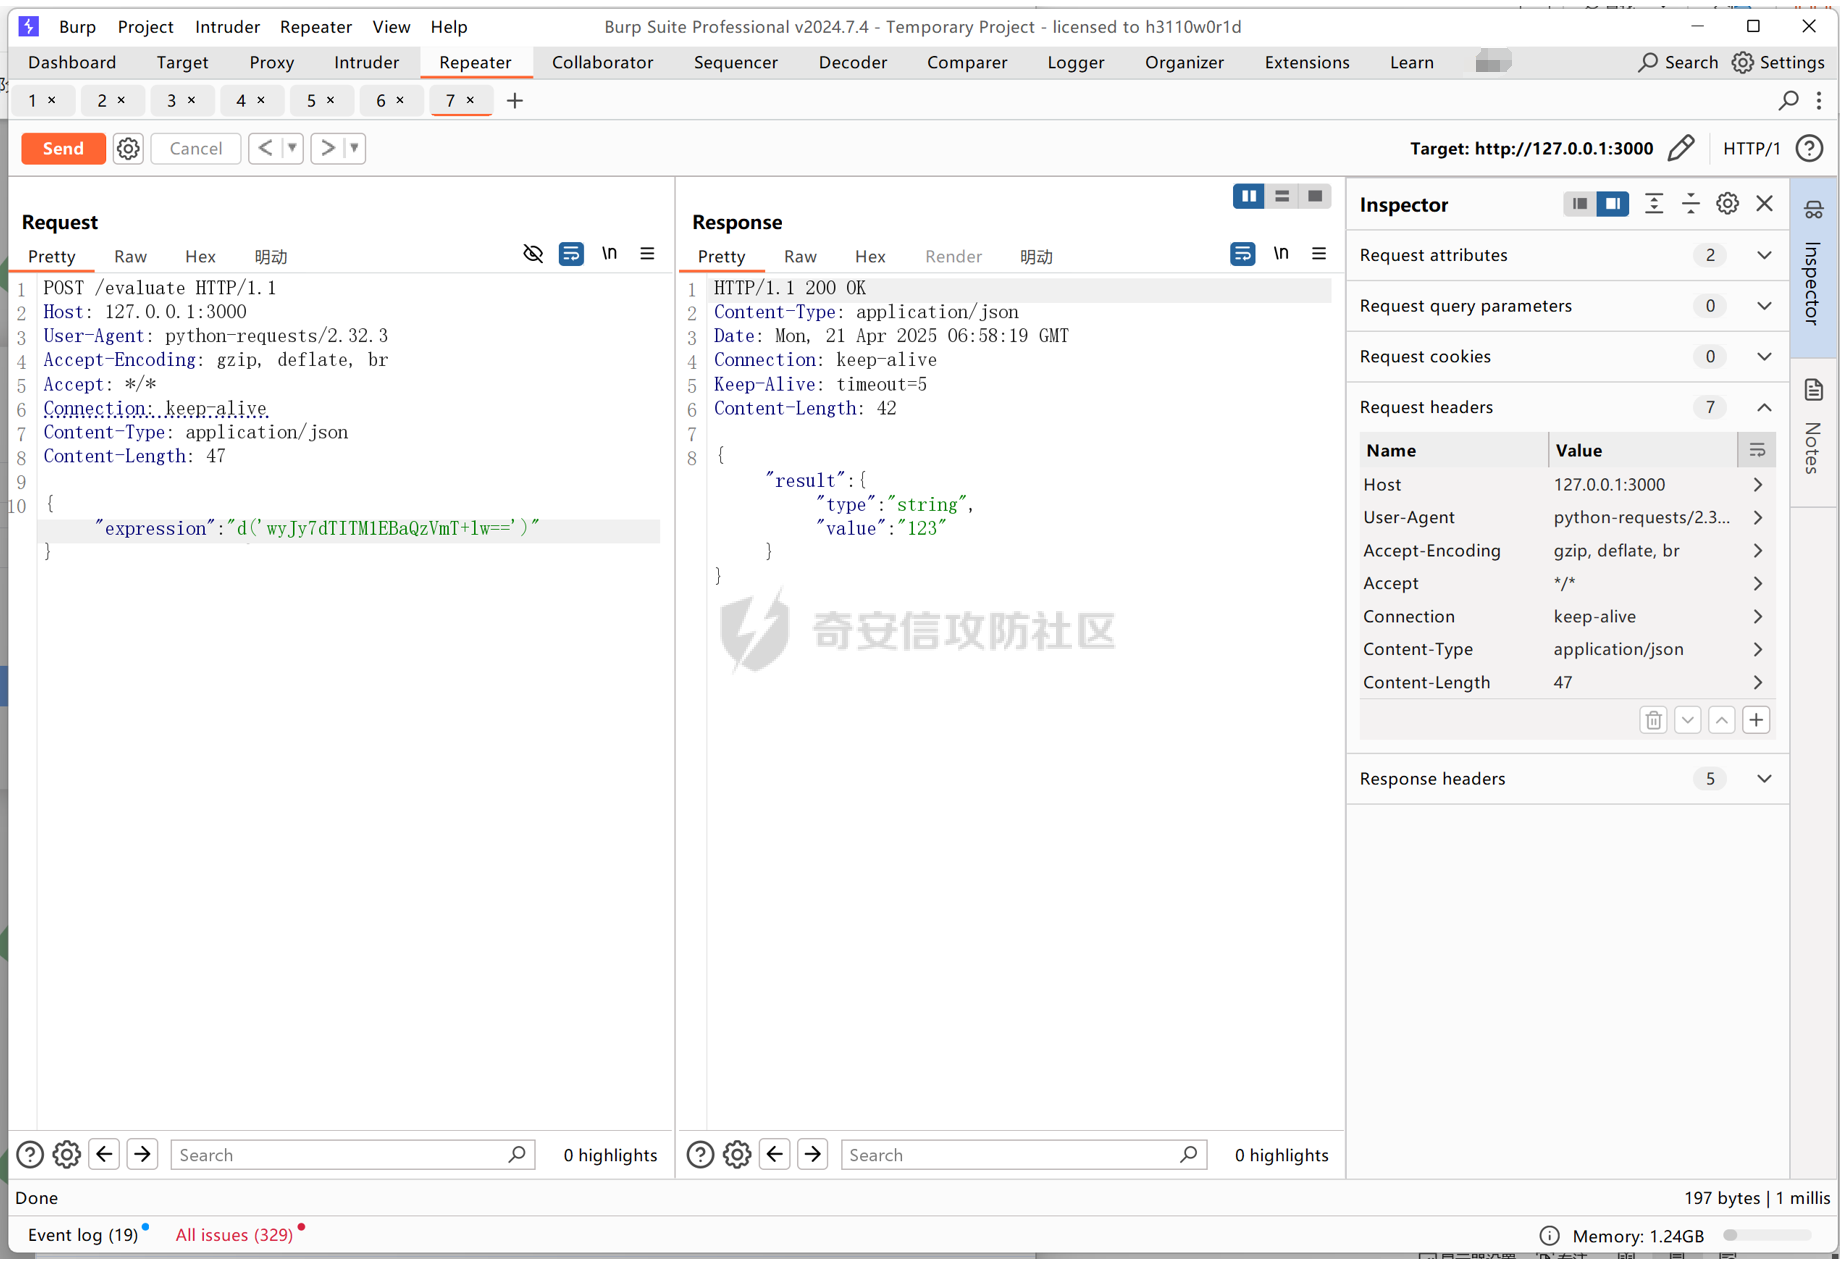Open the Intruder tool tab
1840x1261 pixels.
(366, 62)
